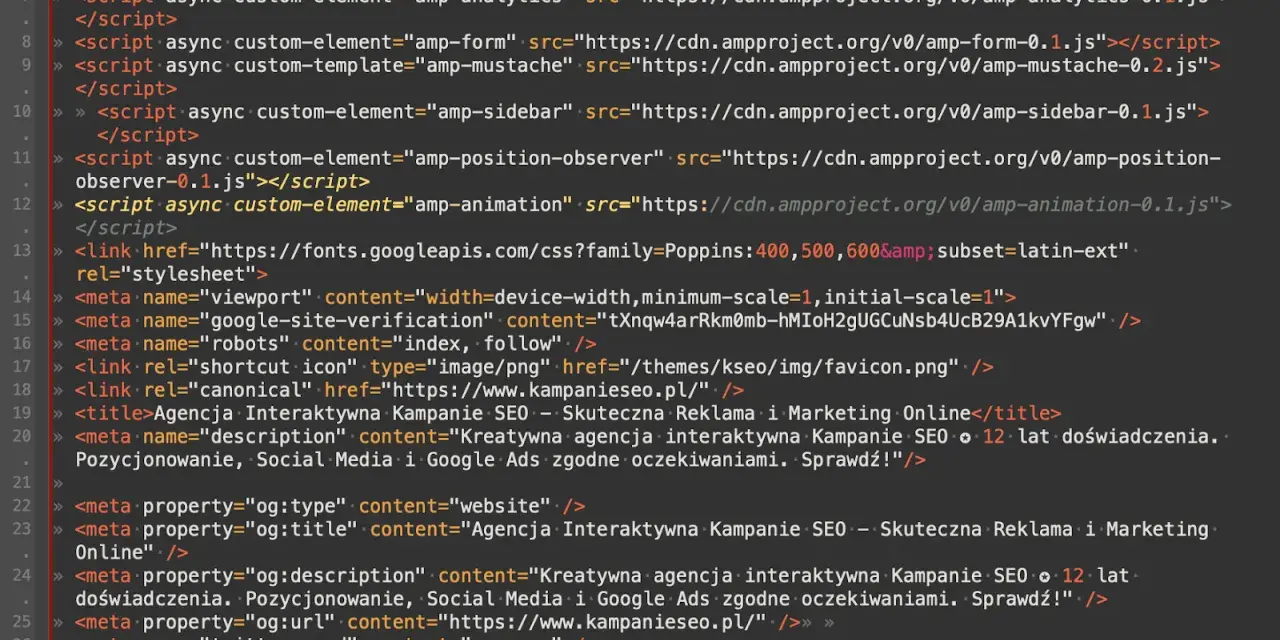Click the "amp-sidebar" attribute value
The height and width of the screenshot is (640, 1280).
click(500, 112)
